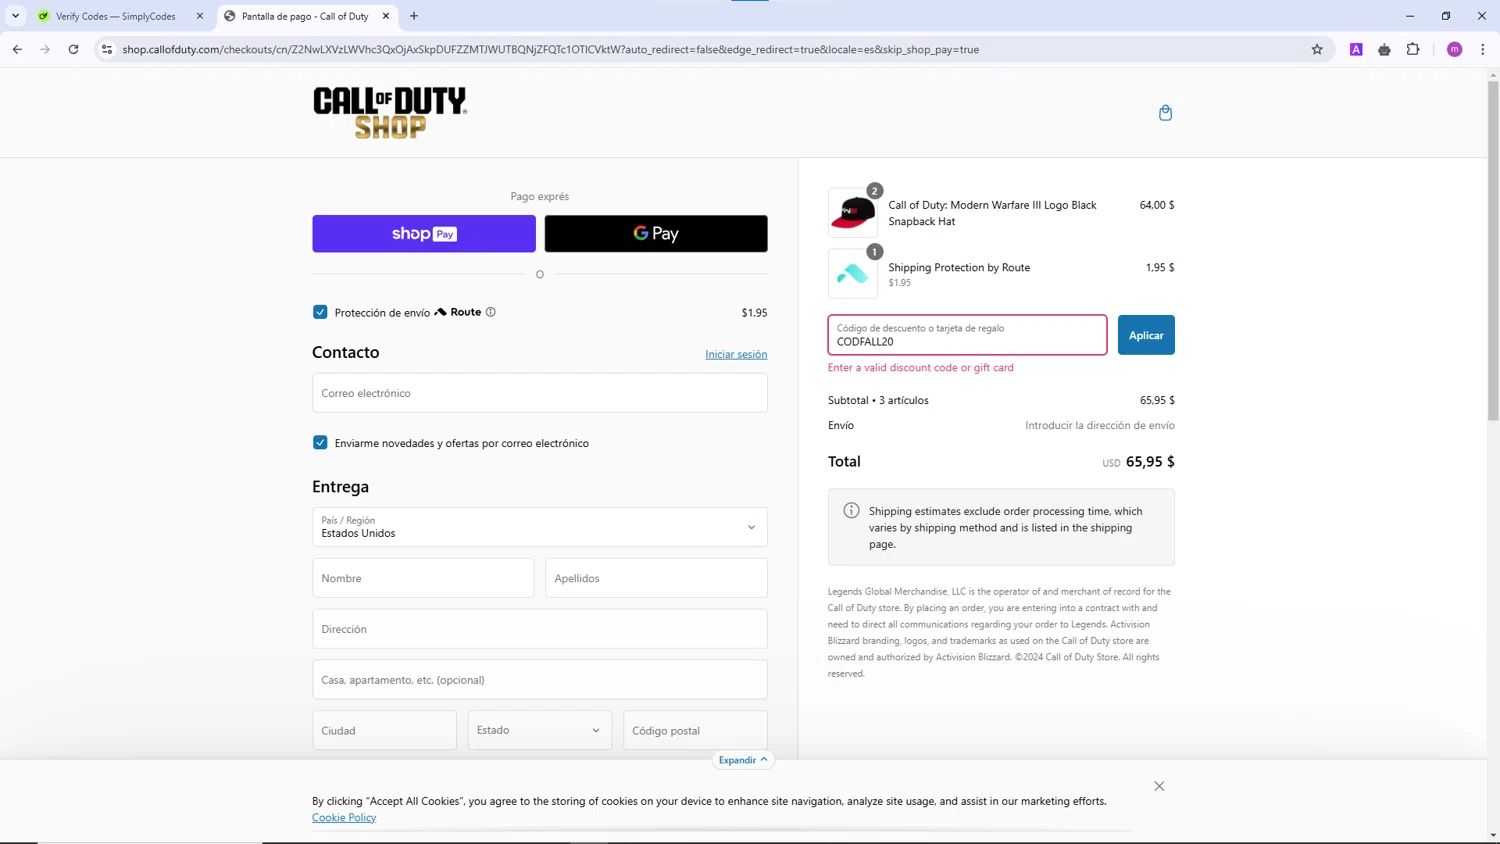Open the País / Región dropdown

pyautogui.click(x=540, y=527)
